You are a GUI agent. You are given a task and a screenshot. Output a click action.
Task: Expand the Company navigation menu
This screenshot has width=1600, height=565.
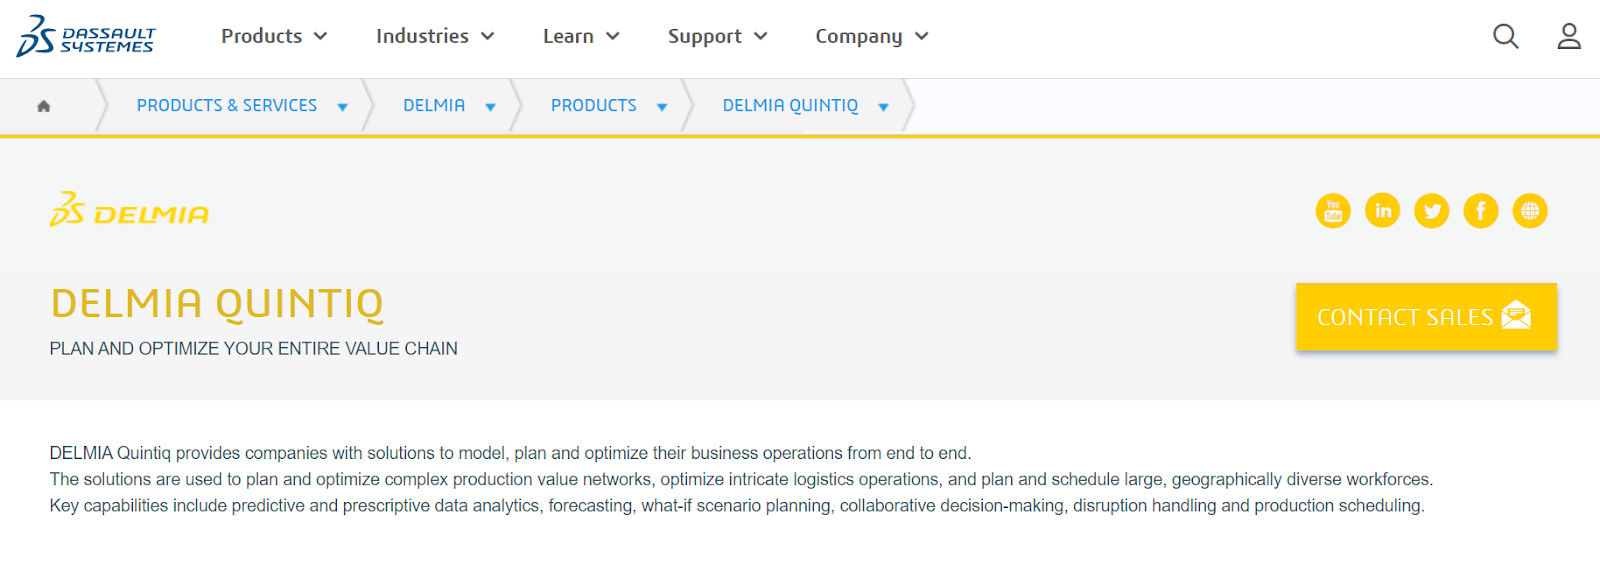[x=872, y=37]
